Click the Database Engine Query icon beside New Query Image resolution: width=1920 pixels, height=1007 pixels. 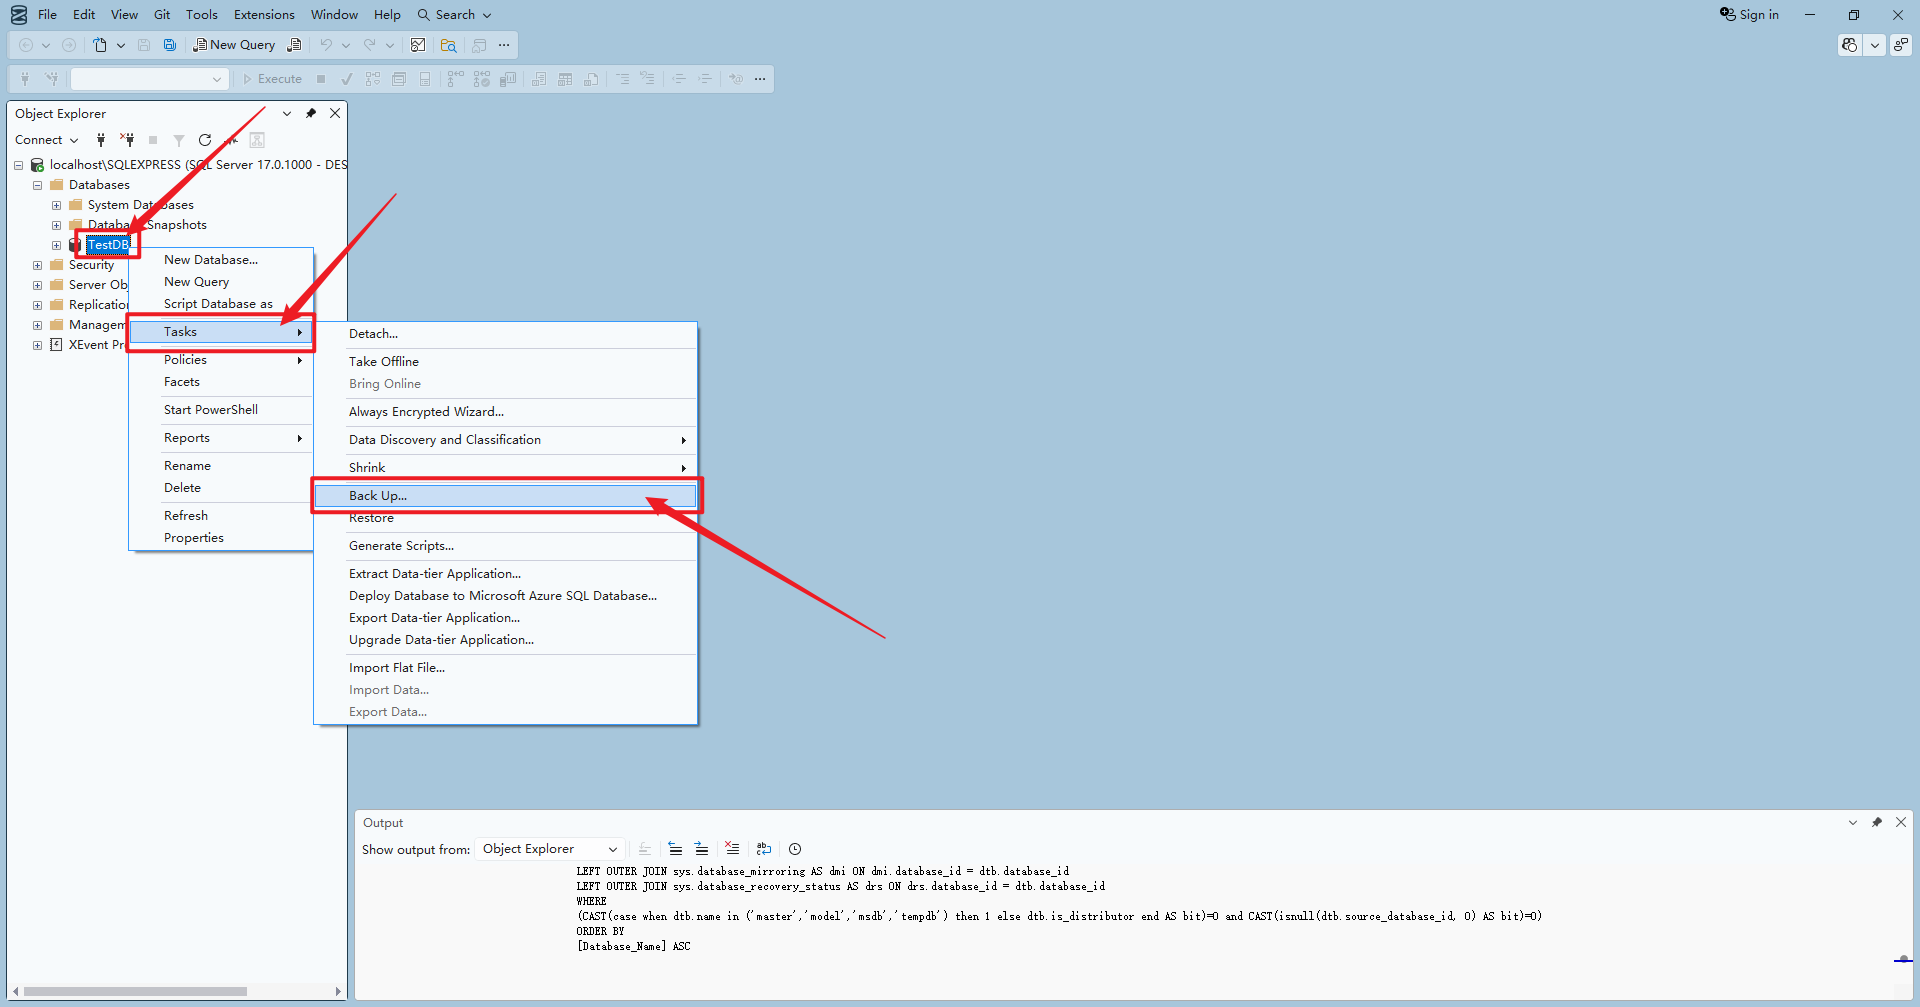pyautogui.click(x=294, y=45)
